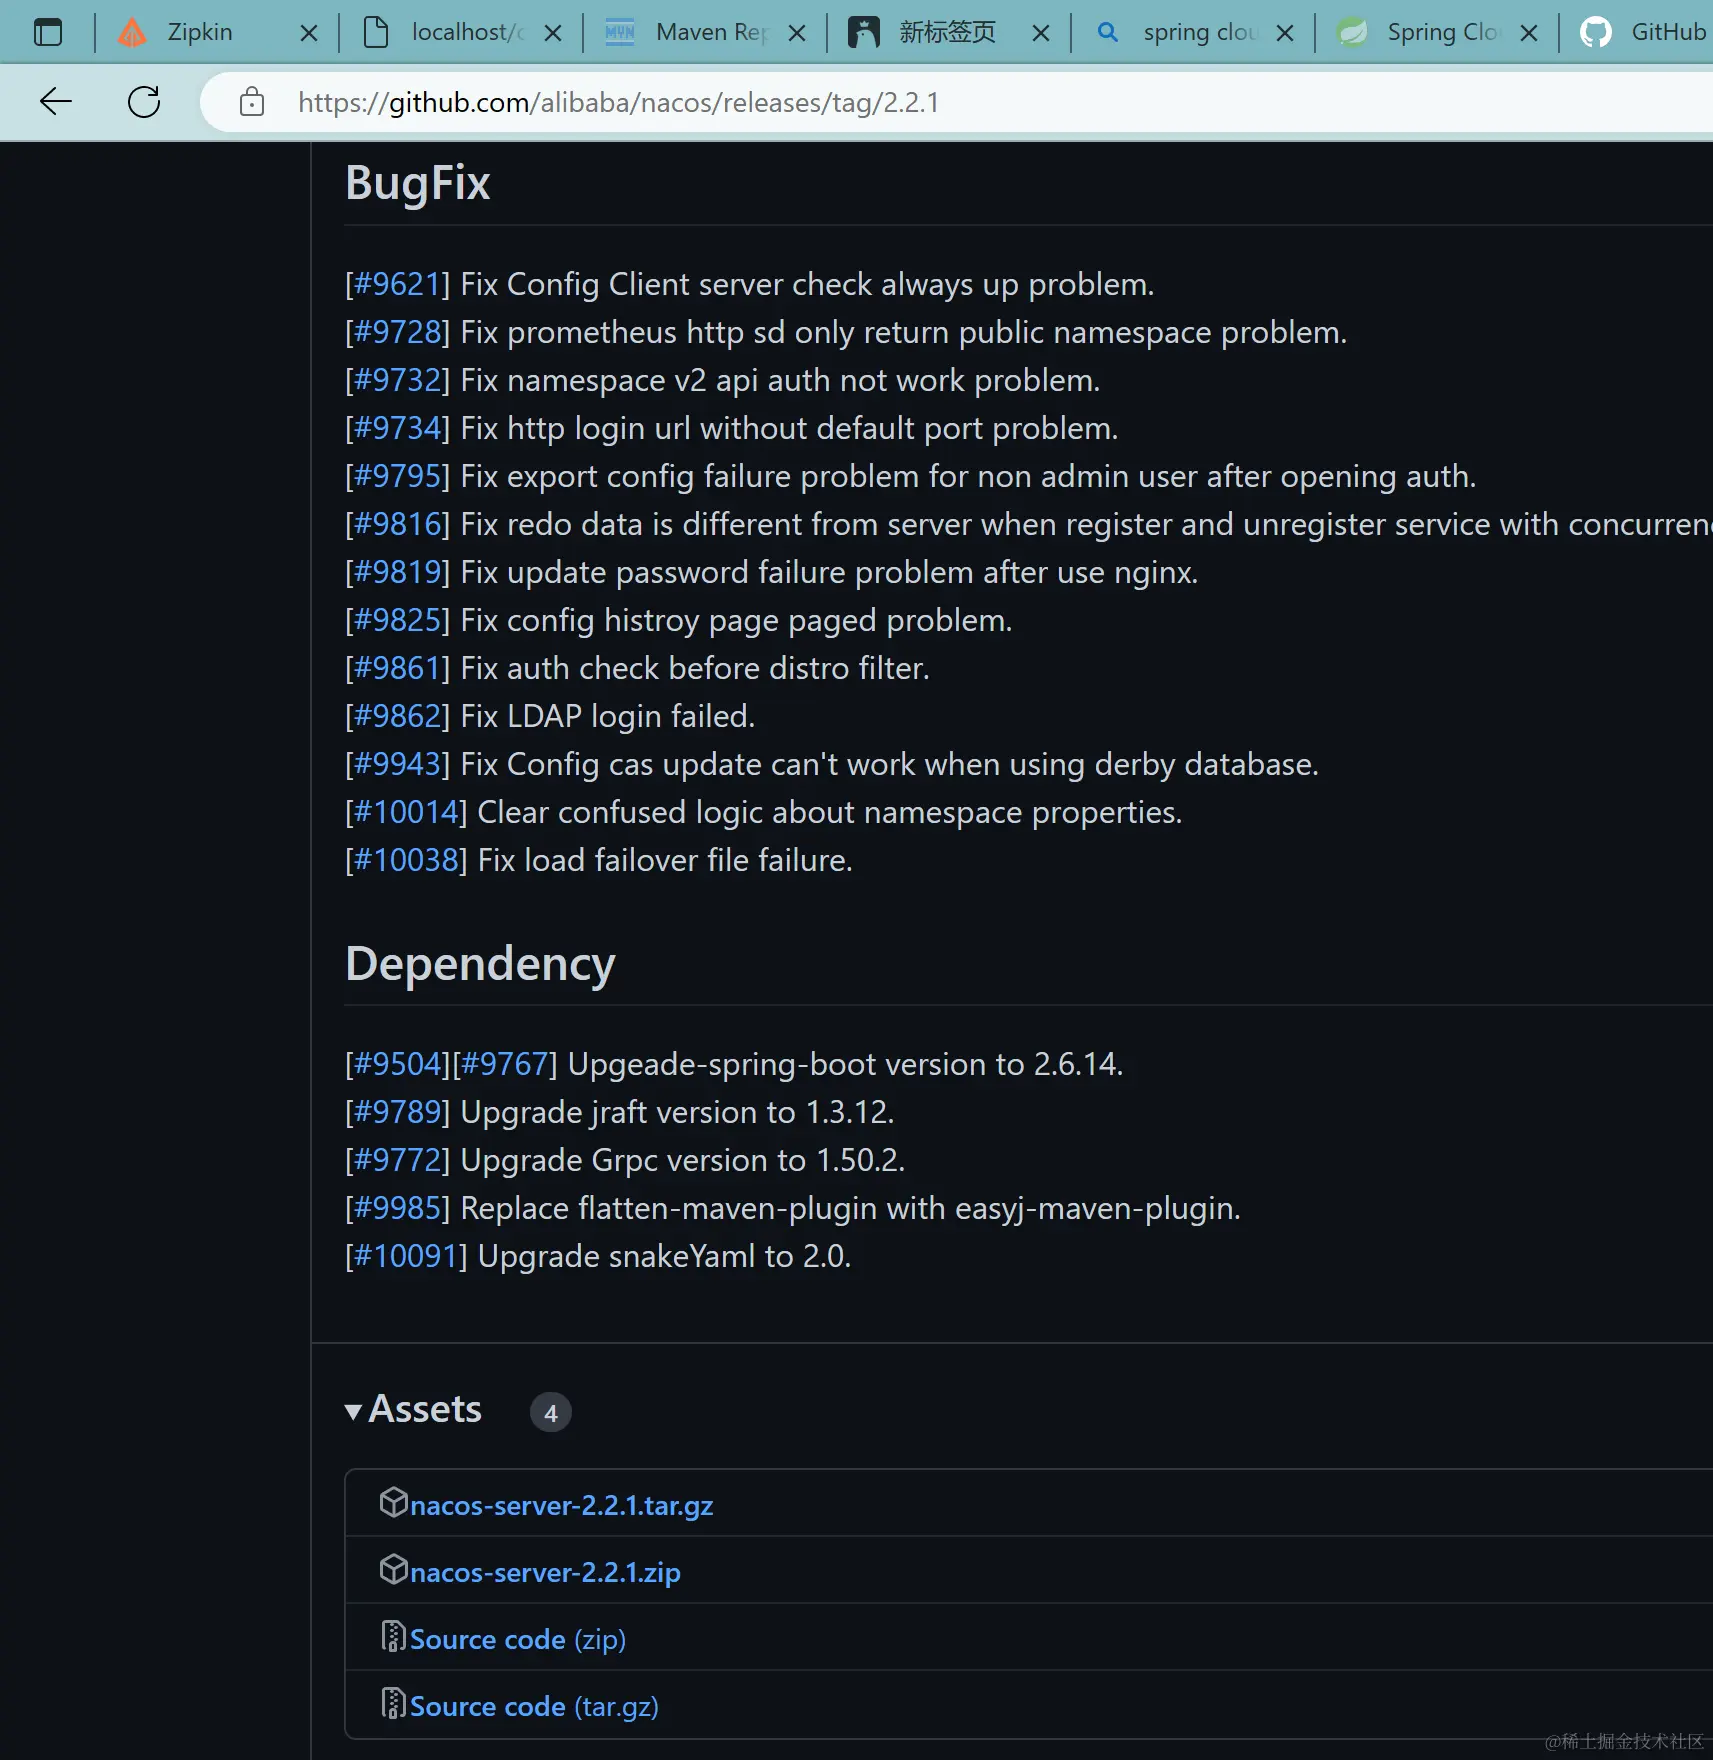Open issue #9789 link

[x=397, y=1112]
